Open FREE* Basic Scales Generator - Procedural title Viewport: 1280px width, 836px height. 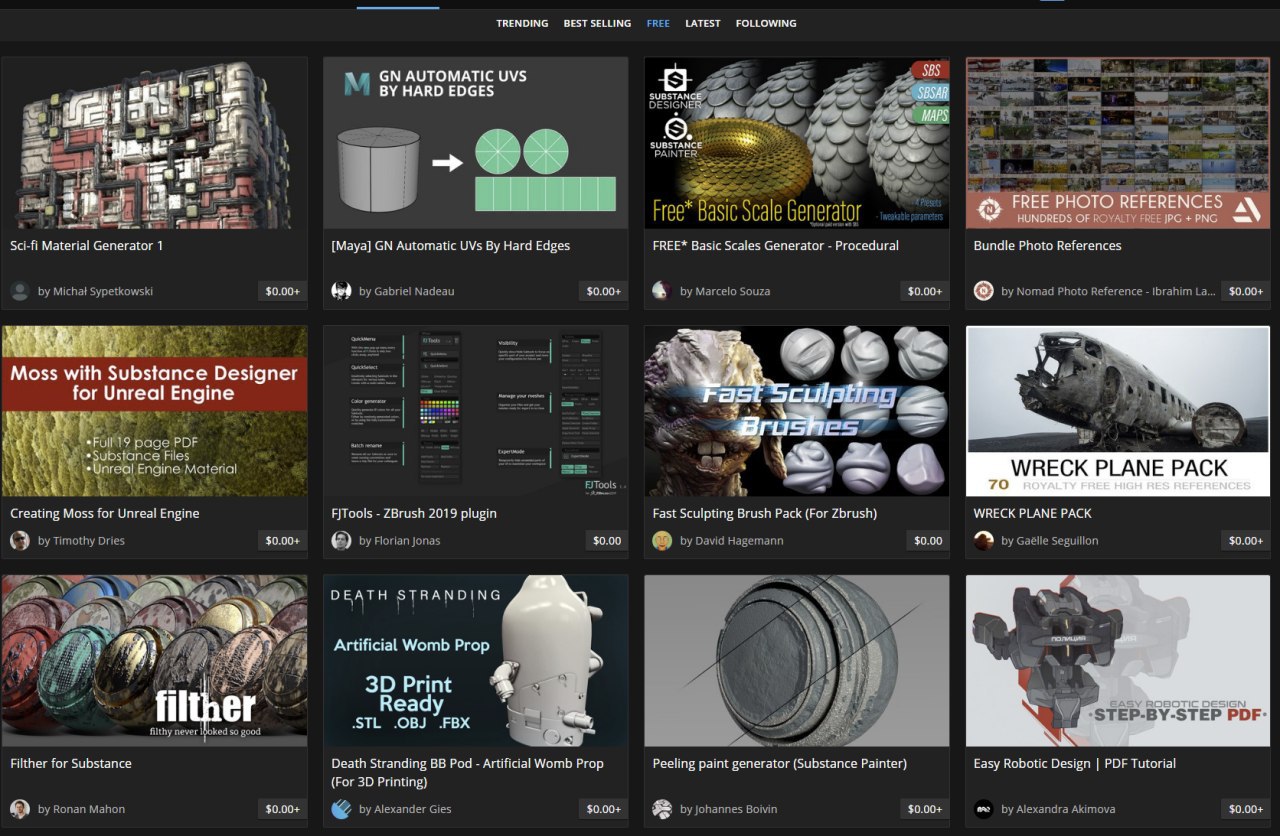[x=776, y=245]
